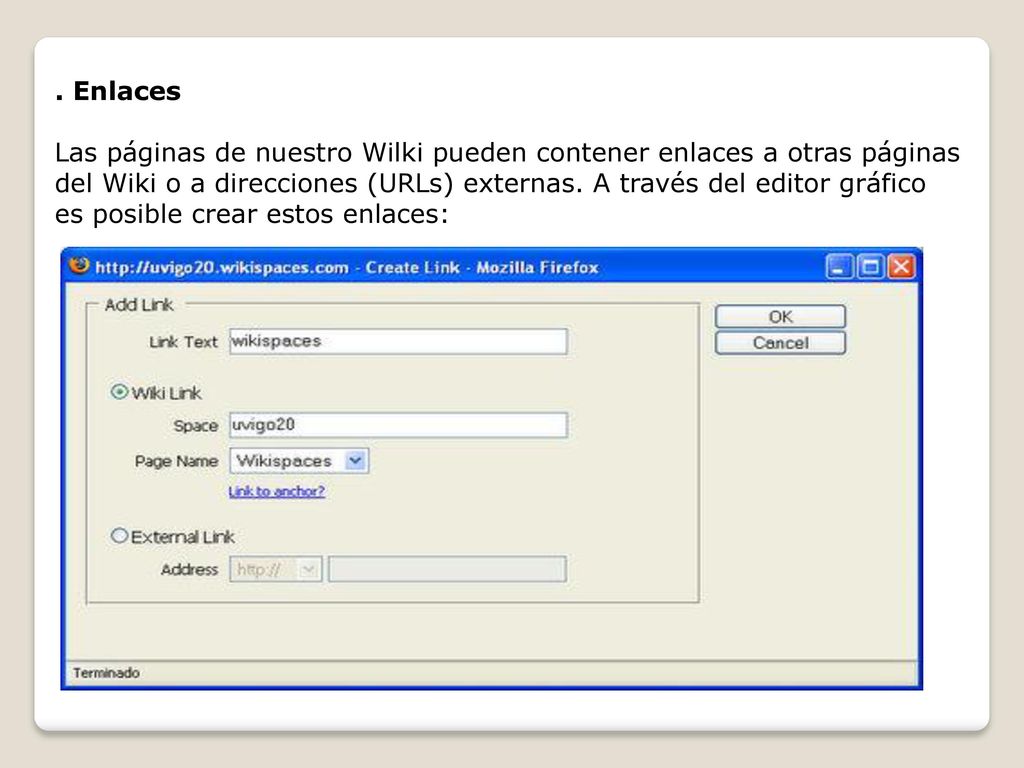
Task: Select the External Link radio button
Action: pos(119,536)
